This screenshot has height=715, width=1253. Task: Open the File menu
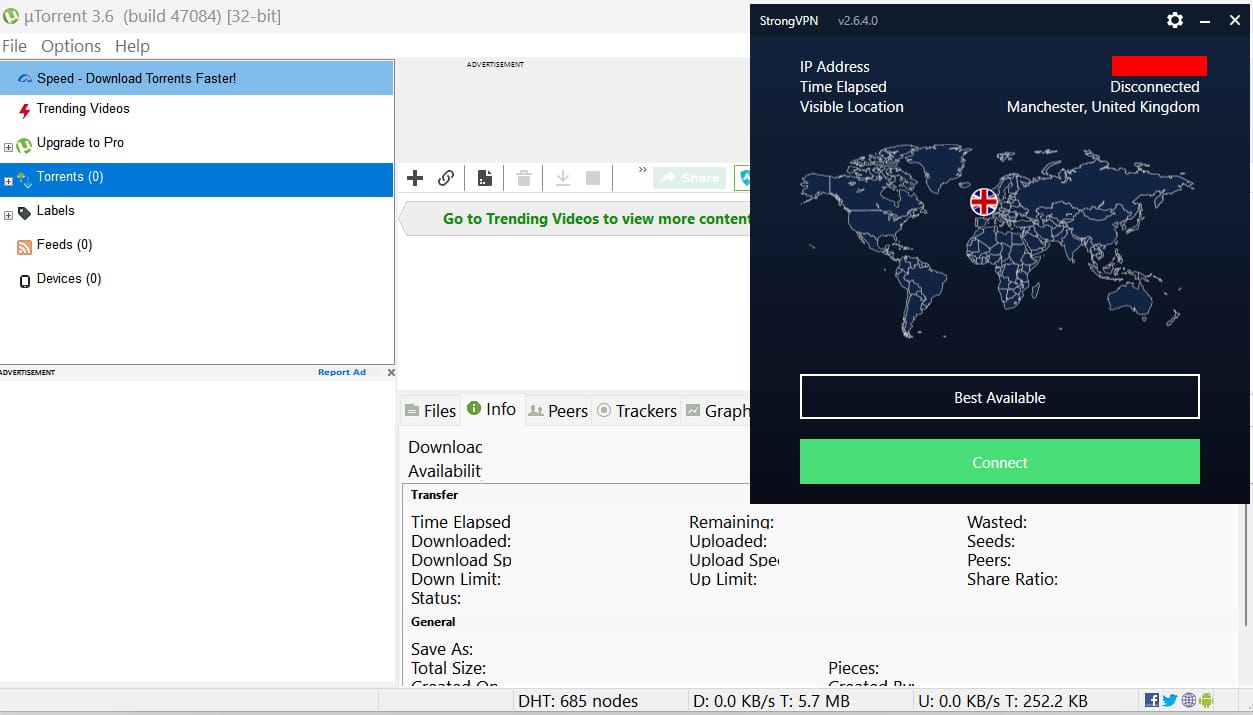pyautogui.click(x=14, y=46)
